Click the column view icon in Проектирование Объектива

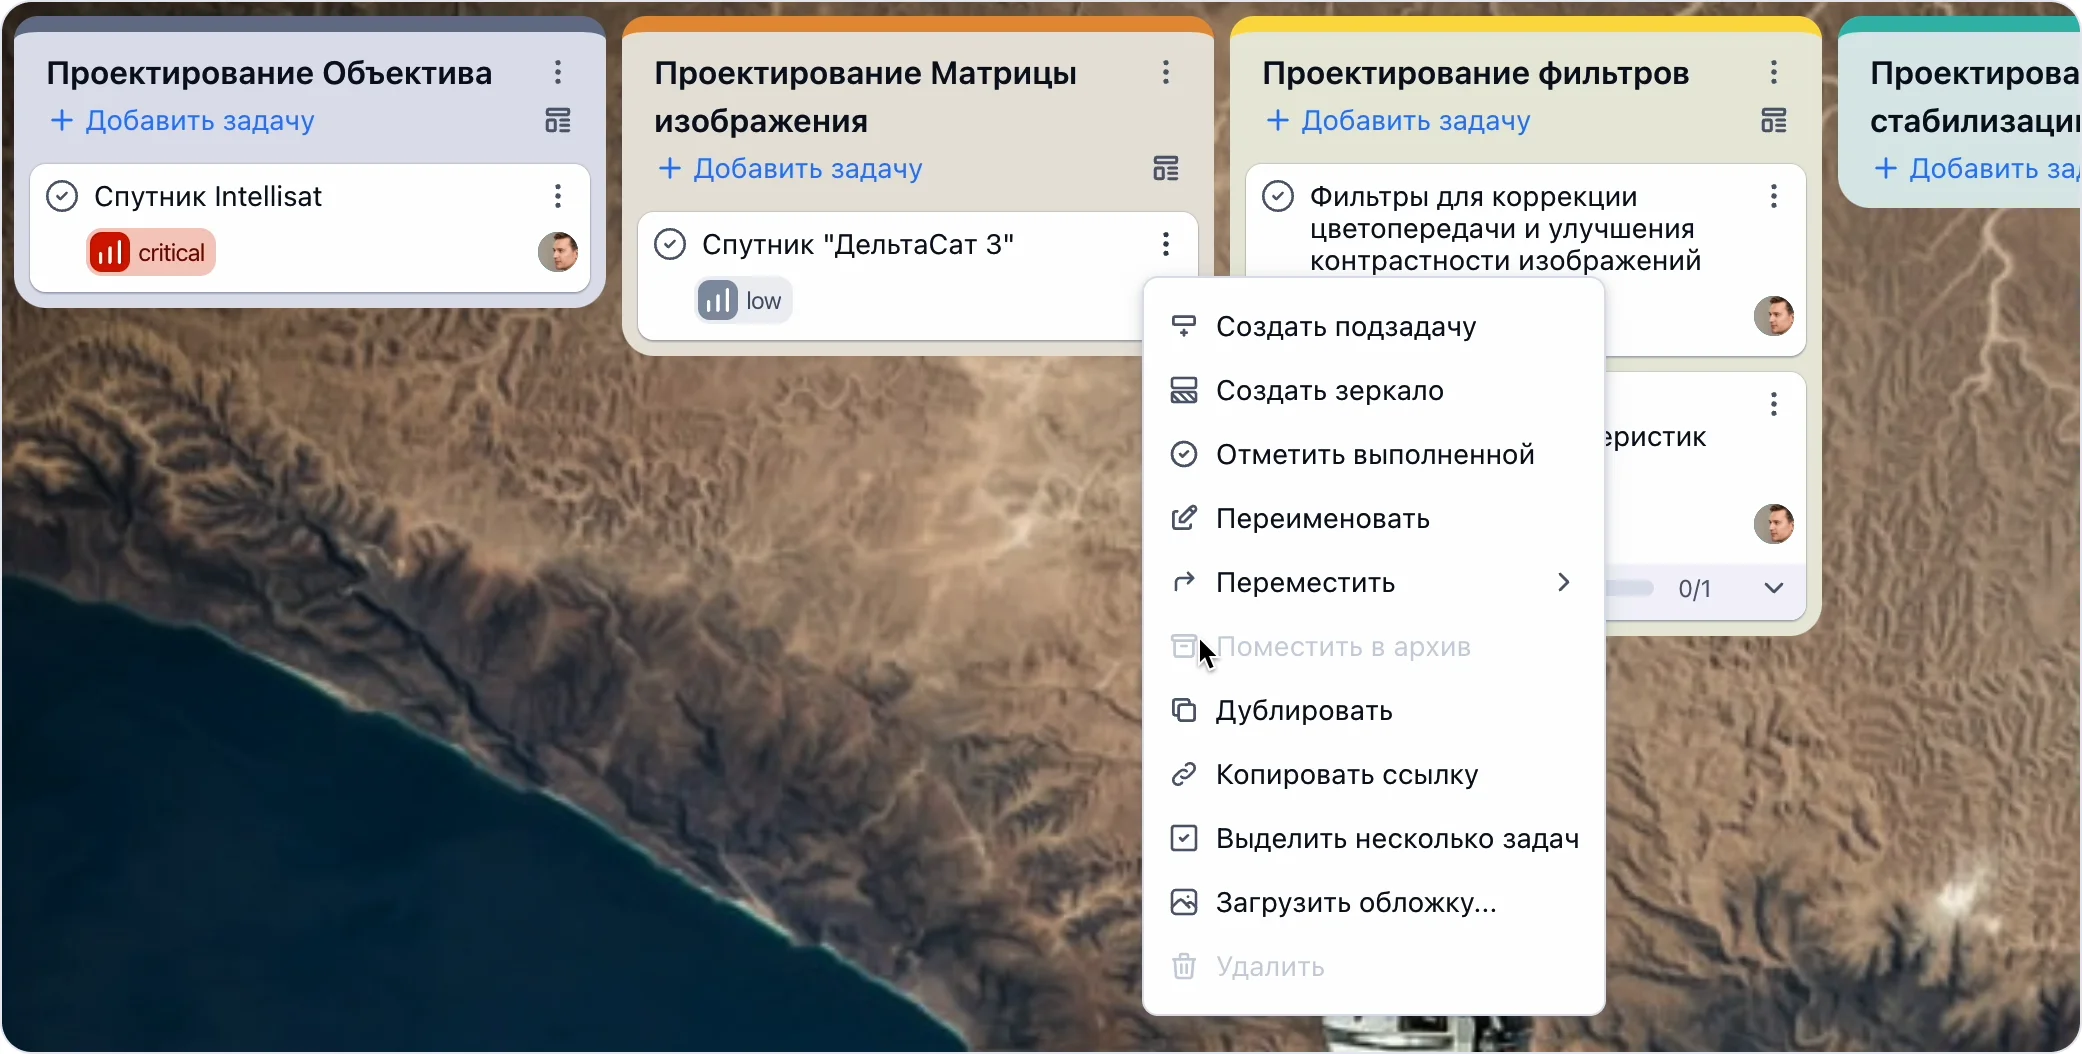click(x=558, y=121)
